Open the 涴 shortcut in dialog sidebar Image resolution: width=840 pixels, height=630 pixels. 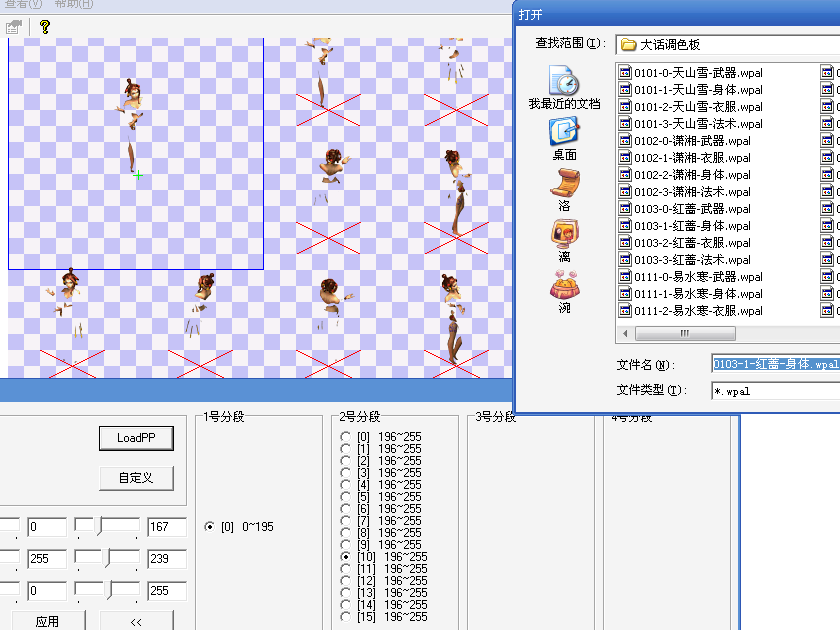click(564, 292)
